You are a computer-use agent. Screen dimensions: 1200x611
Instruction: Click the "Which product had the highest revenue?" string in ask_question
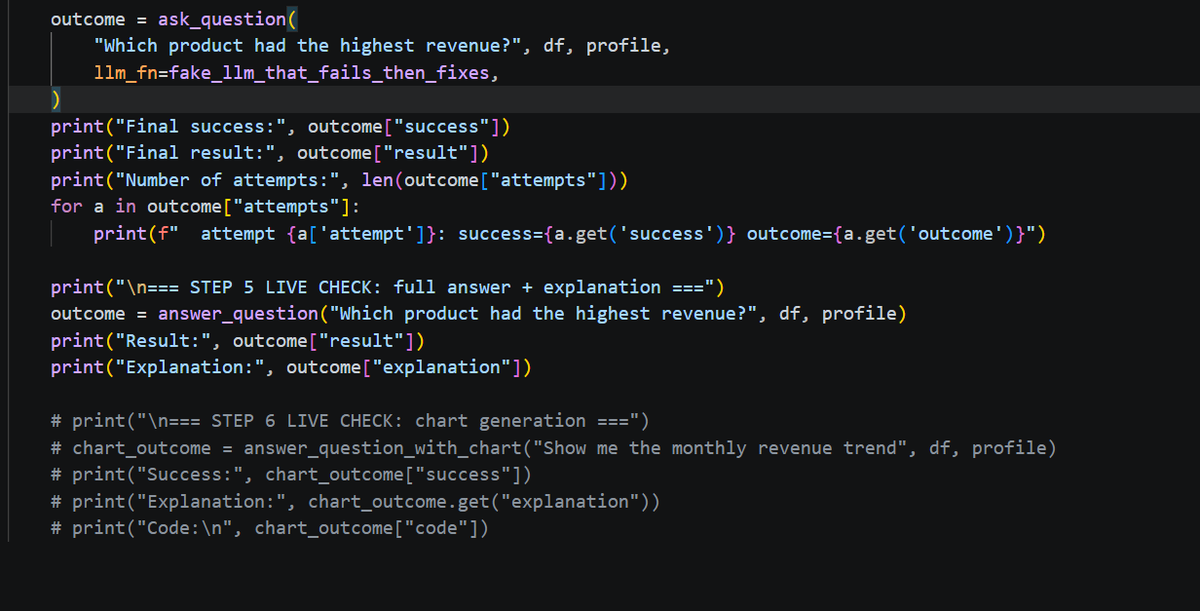308,46
